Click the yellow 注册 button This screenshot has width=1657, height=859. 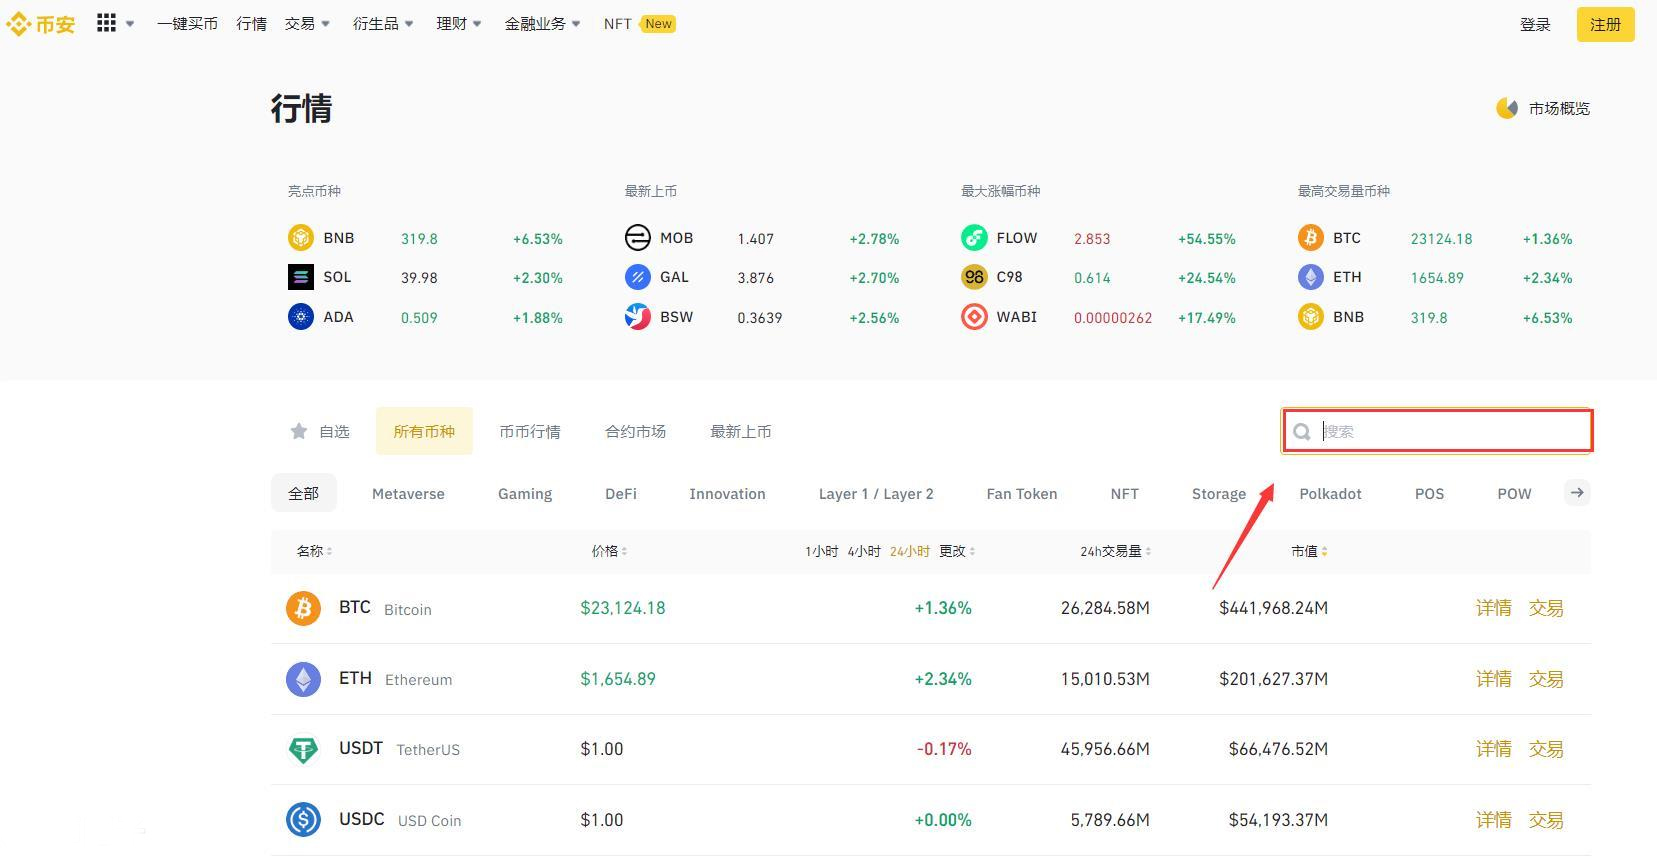(x=1604, y=24)
